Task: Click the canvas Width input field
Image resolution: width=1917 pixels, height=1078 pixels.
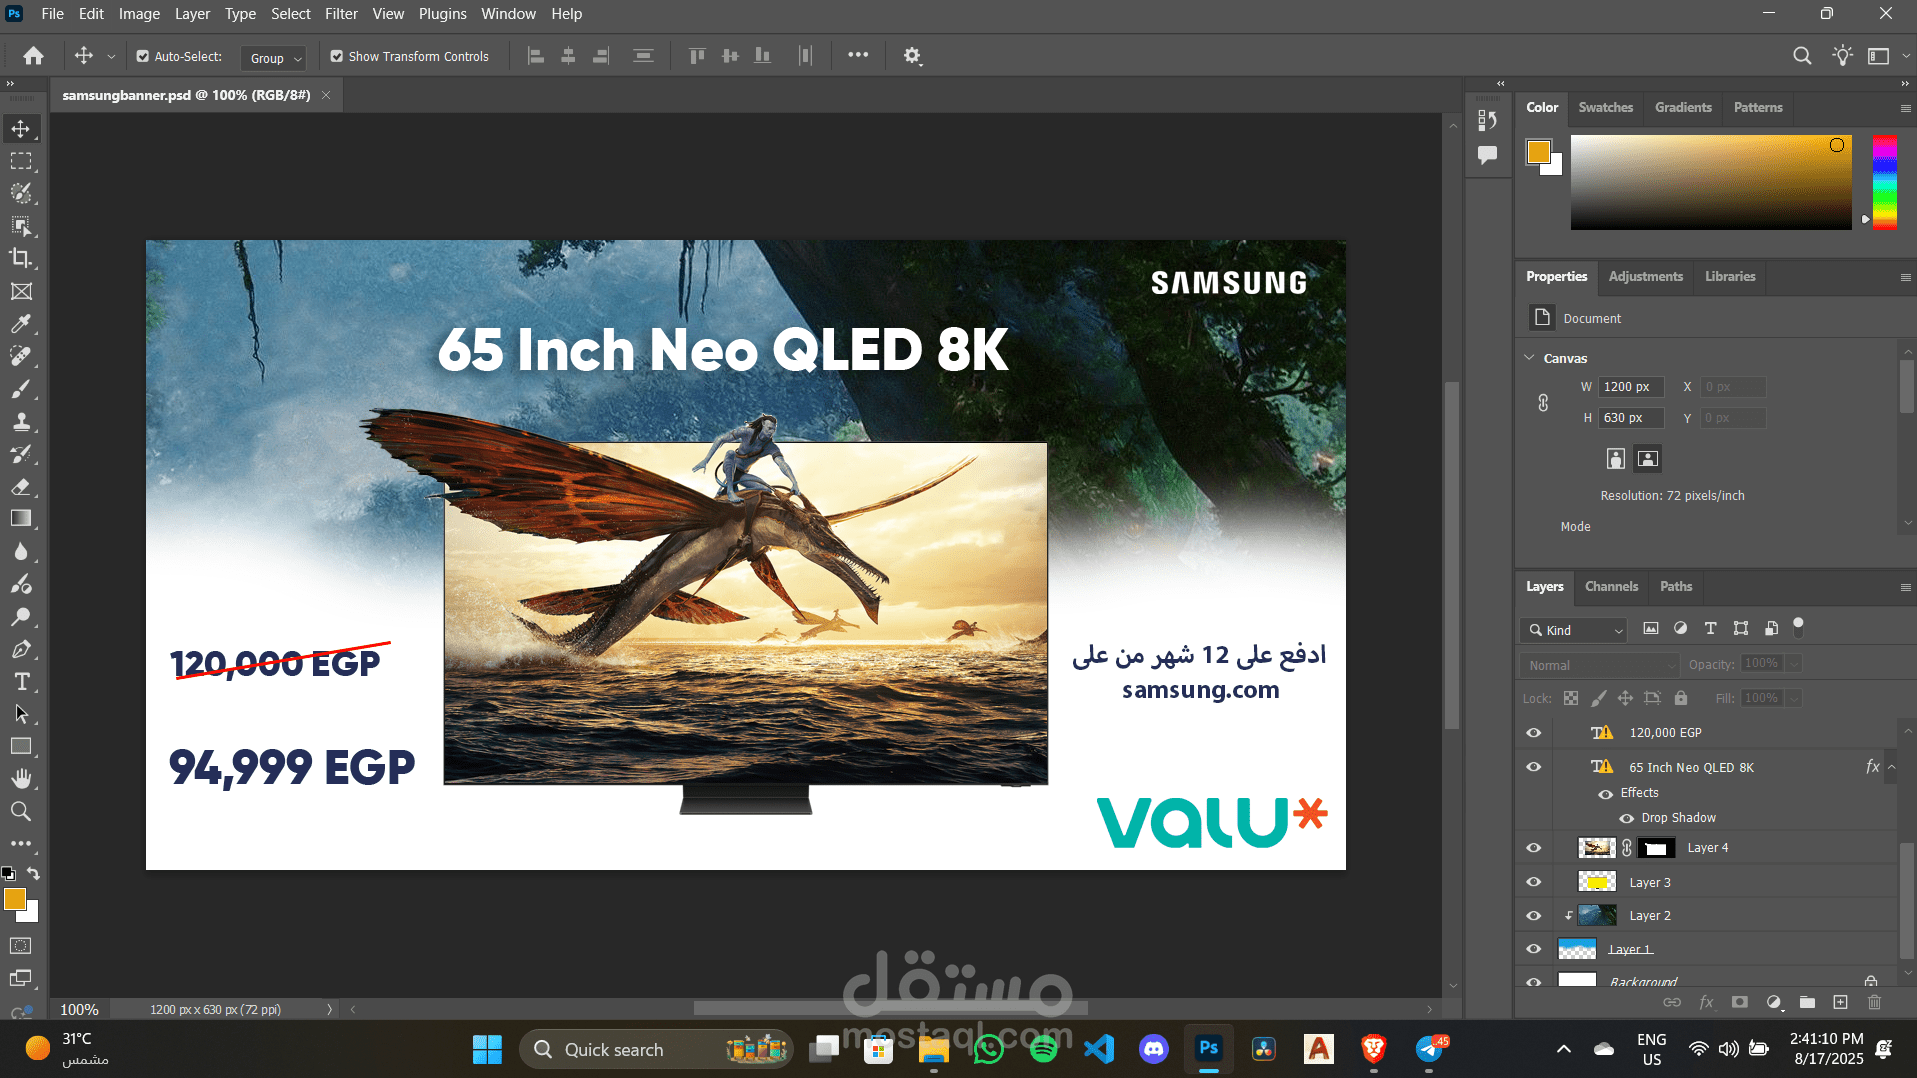Action: point(1631,387)
